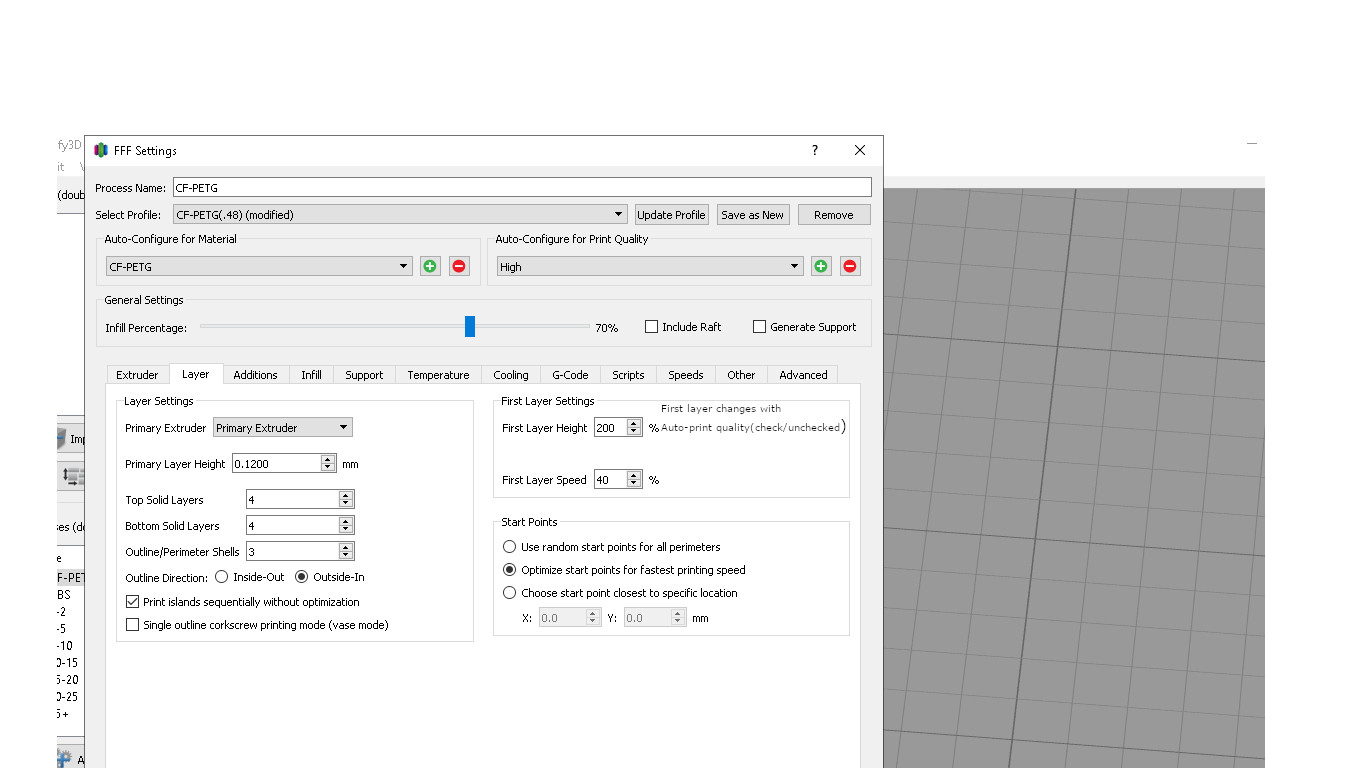This screenshot has width=1366, height=768.
Task: Click the First Layer Speed value field
Action: (x=610, y=479)
